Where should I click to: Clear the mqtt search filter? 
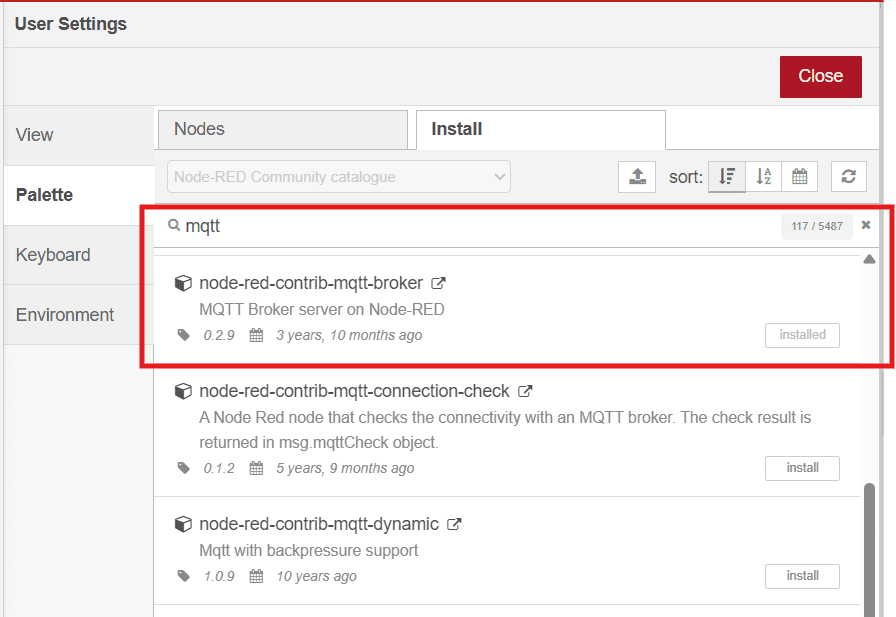[866, 226]
